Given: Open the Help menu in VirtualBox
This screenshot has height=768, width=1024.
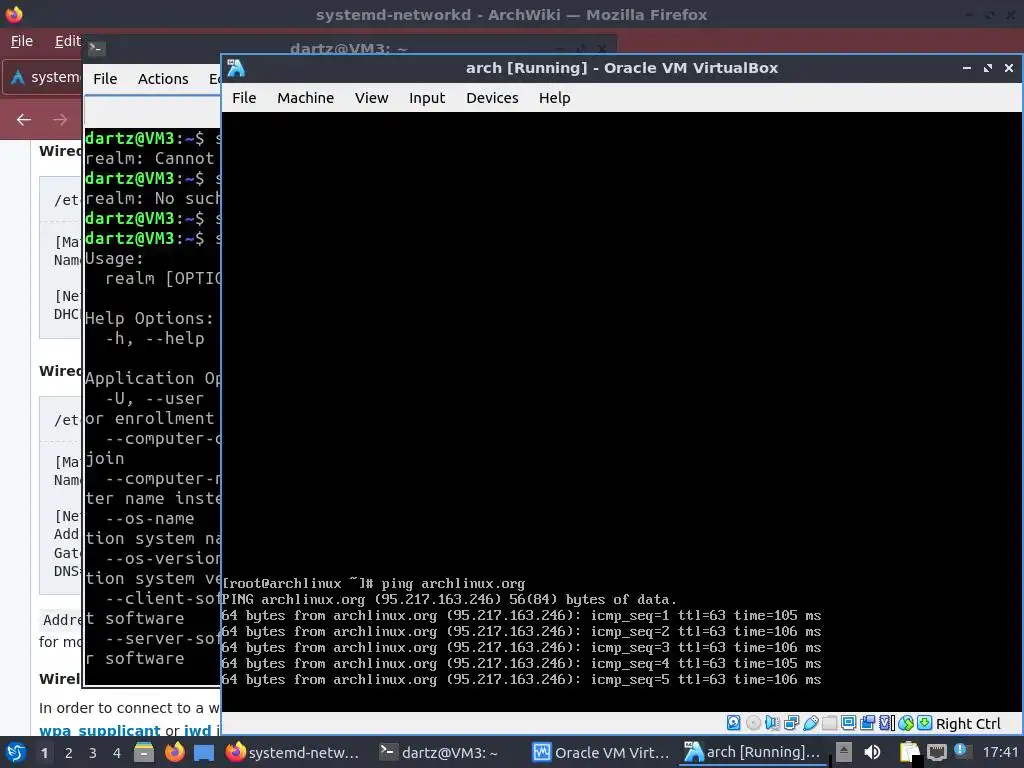Looking at the screenshot, I should tap(554, 98).
